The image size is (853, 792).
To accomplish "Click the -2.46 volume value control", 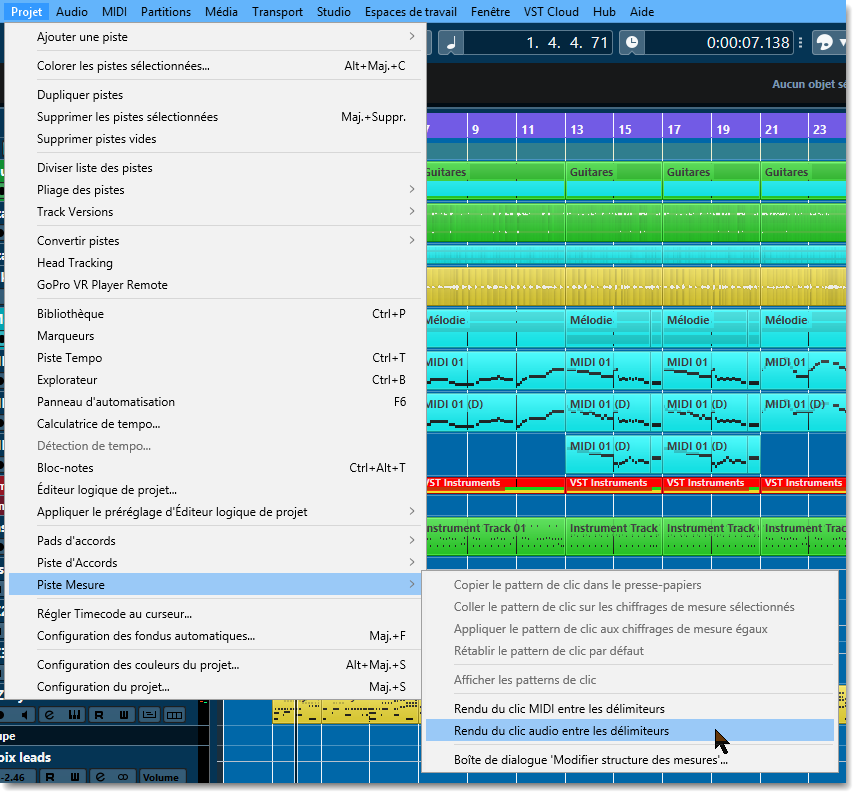I will tap(12, 776).
